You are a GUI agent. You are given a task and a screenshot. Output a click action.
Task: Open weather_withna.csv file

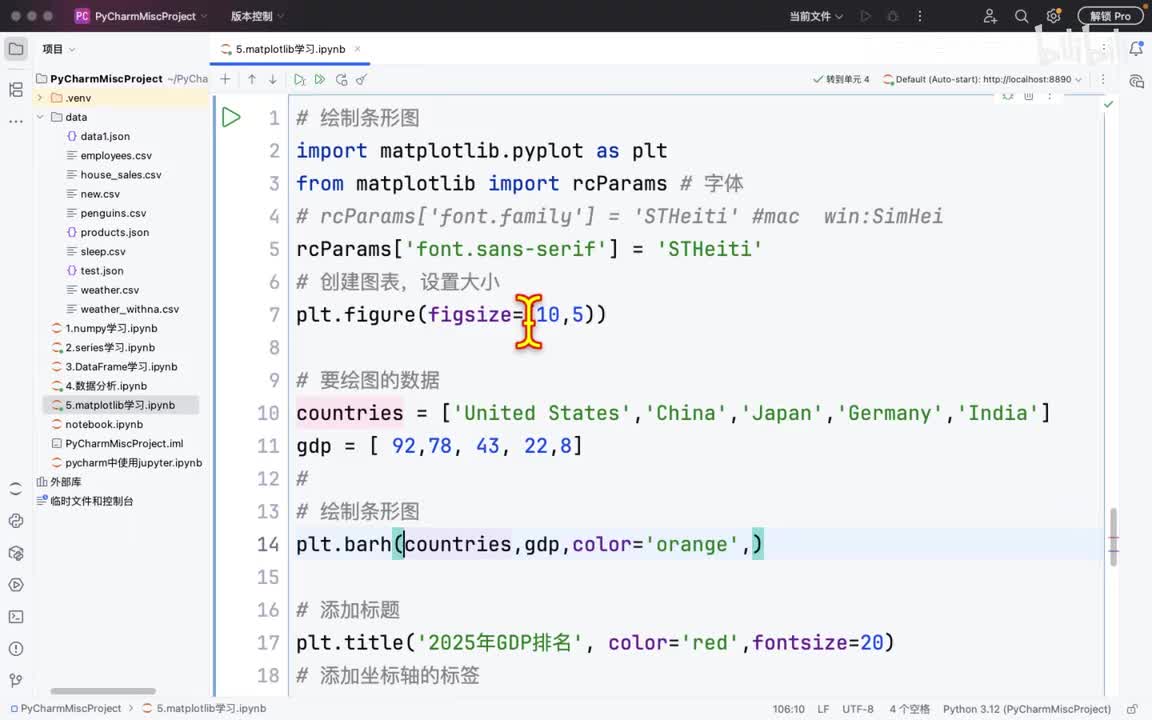pyautogui.click(x=129, y=309)
